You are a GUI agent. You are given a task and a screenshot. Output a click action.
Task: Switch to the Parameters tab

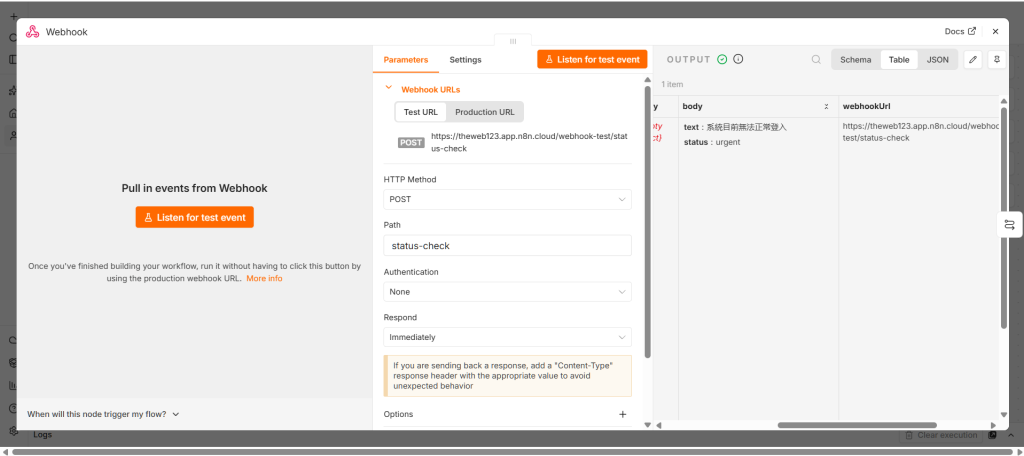click(406, 59)
